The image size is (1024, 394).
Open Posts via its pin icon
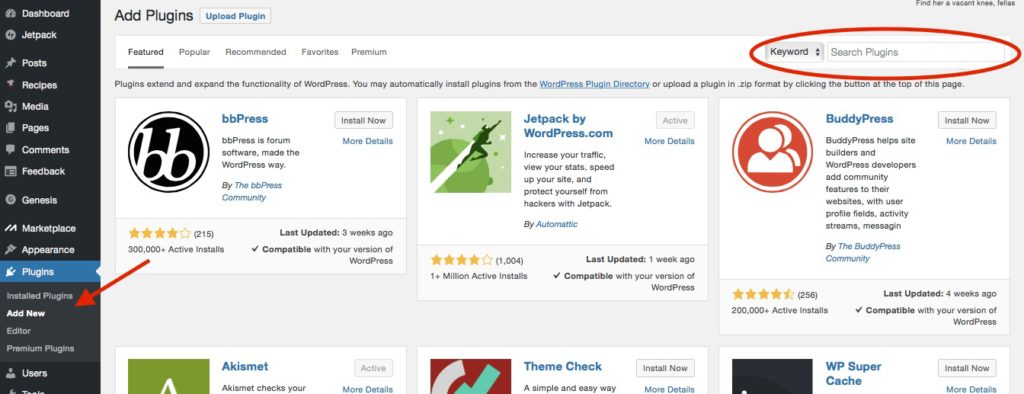point(10,63)
